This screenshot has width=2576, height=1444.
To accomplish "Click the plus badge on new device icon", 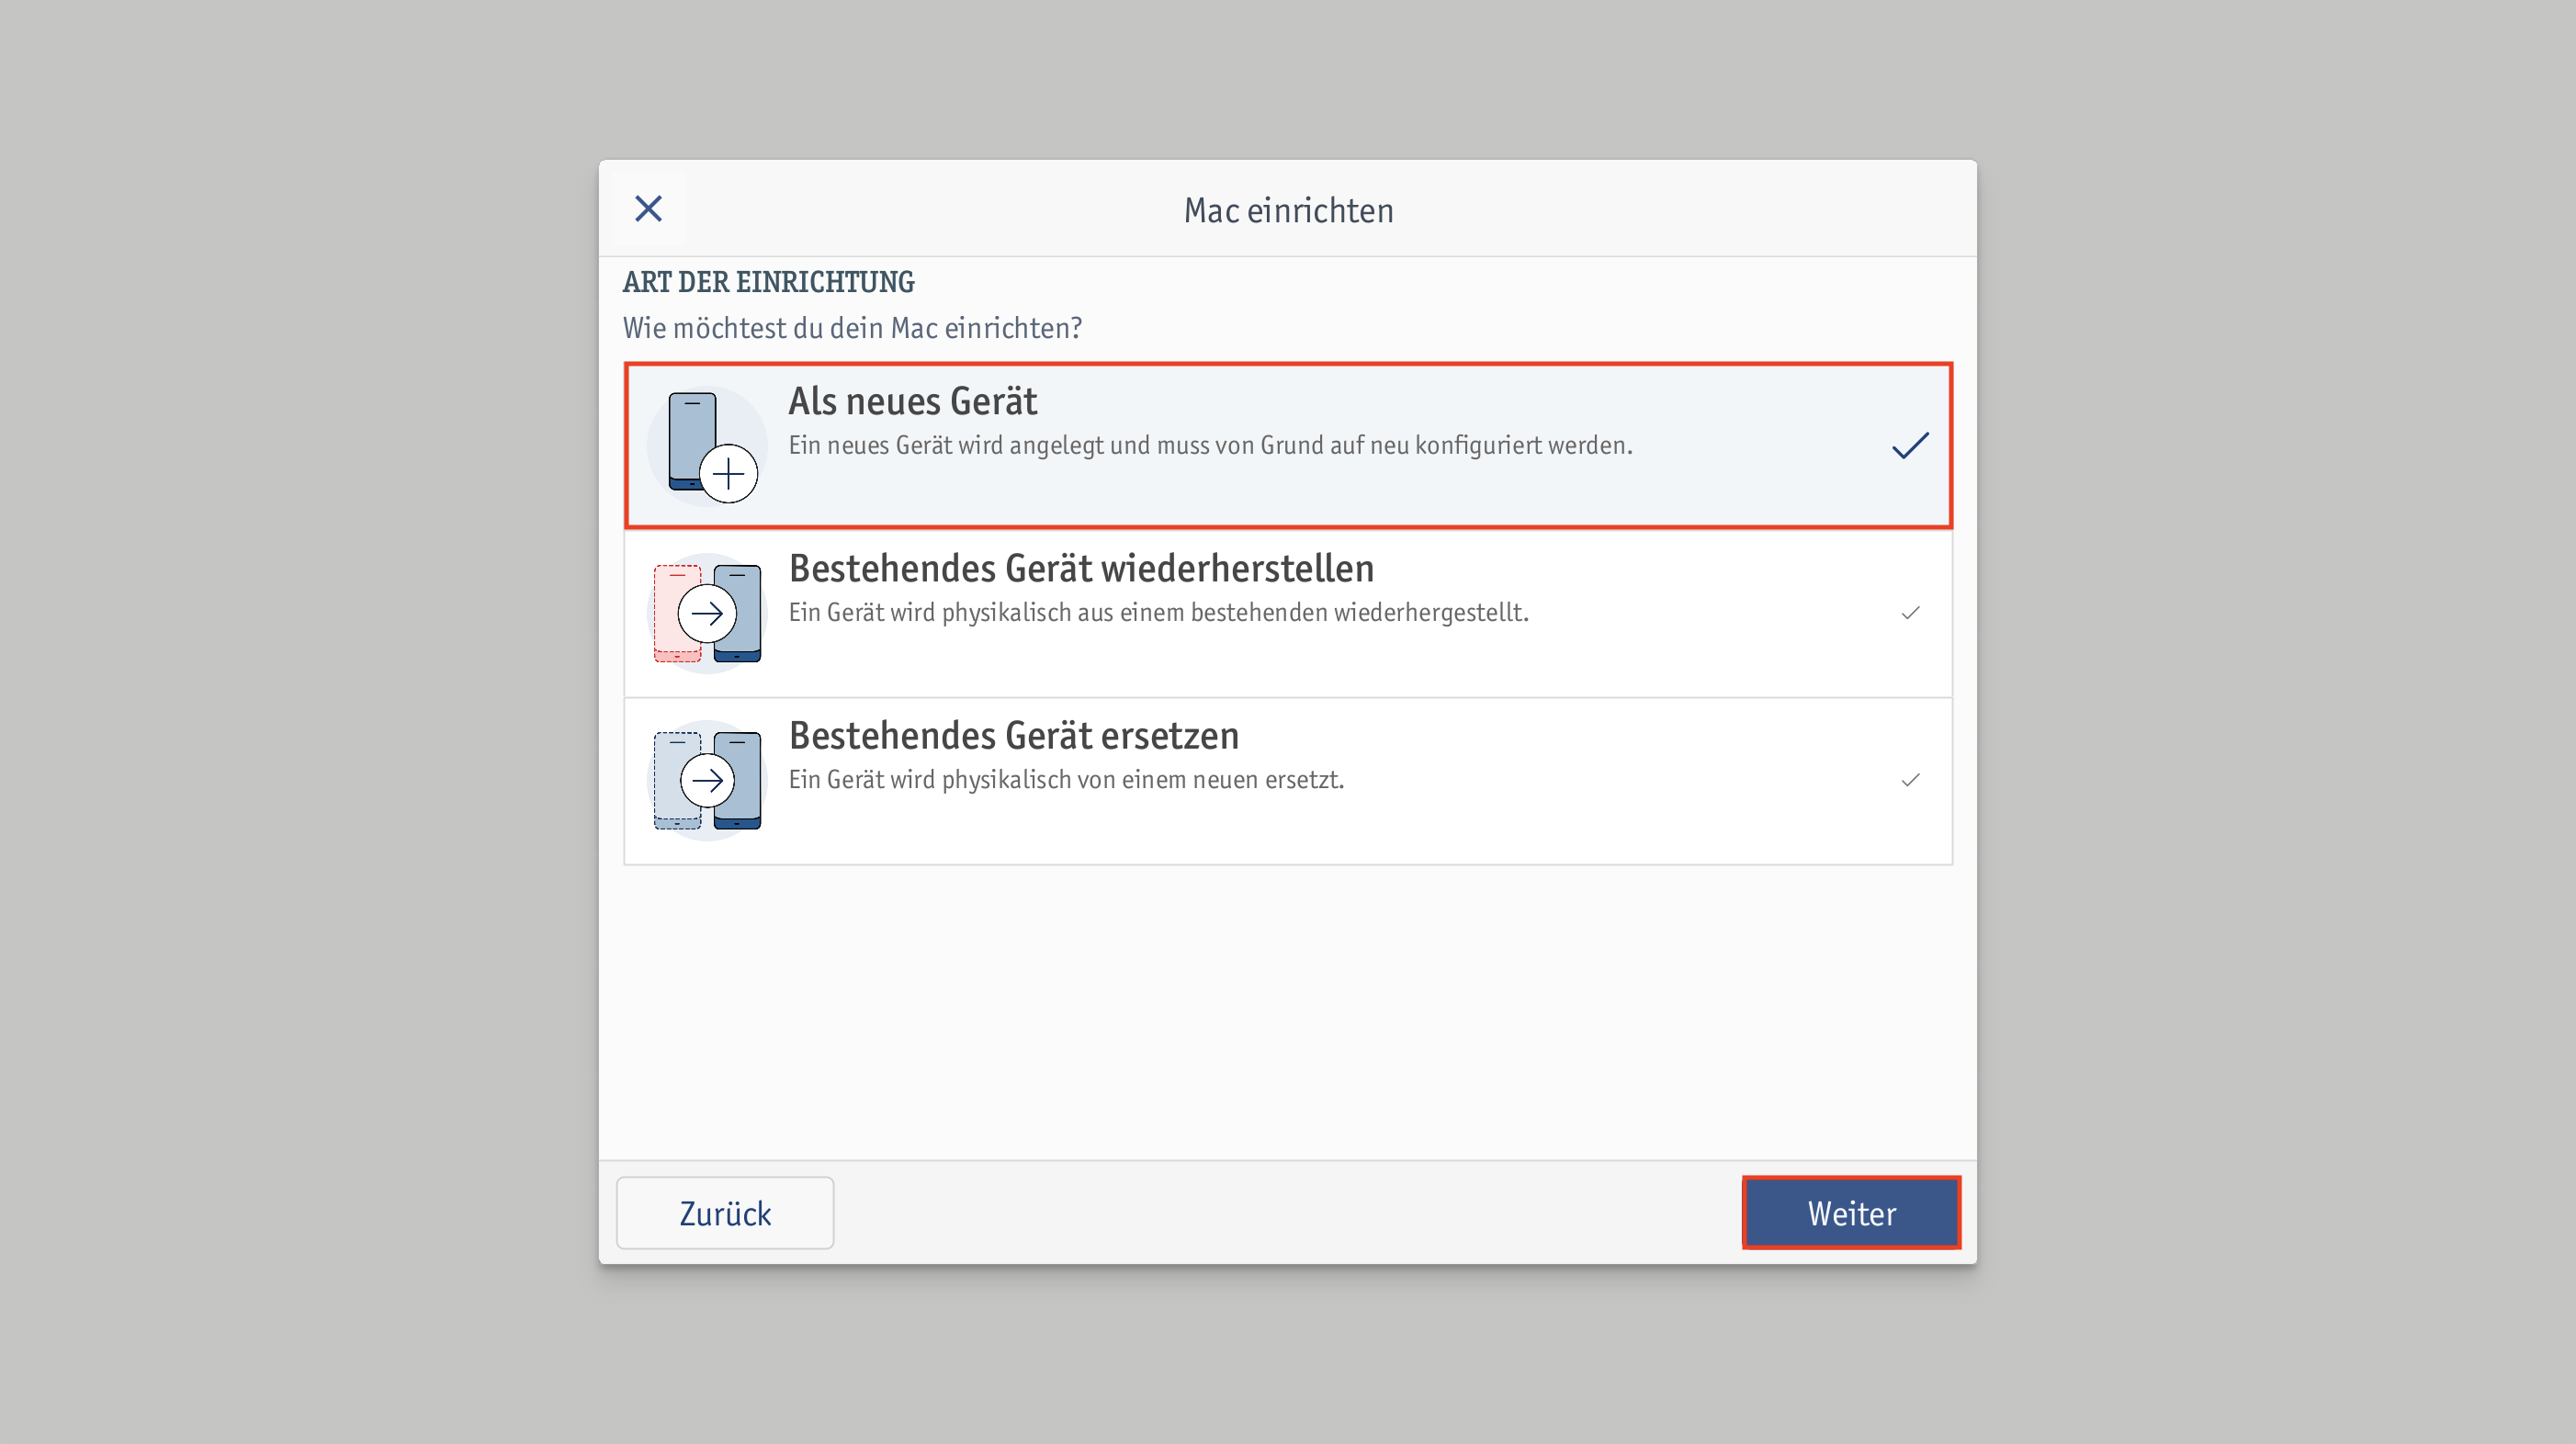I will click(728, 473).
